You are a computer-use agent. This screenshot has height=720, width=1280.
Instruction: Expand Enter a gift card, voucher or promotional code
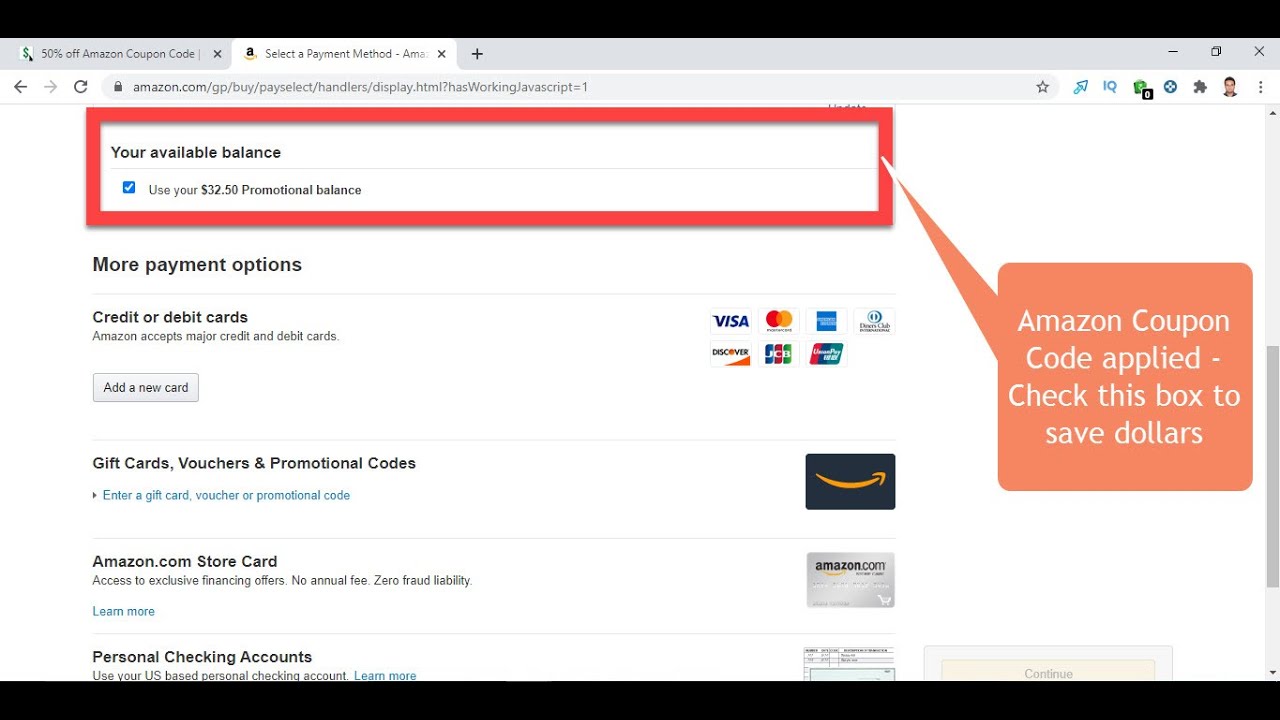[x=226, y=495]
